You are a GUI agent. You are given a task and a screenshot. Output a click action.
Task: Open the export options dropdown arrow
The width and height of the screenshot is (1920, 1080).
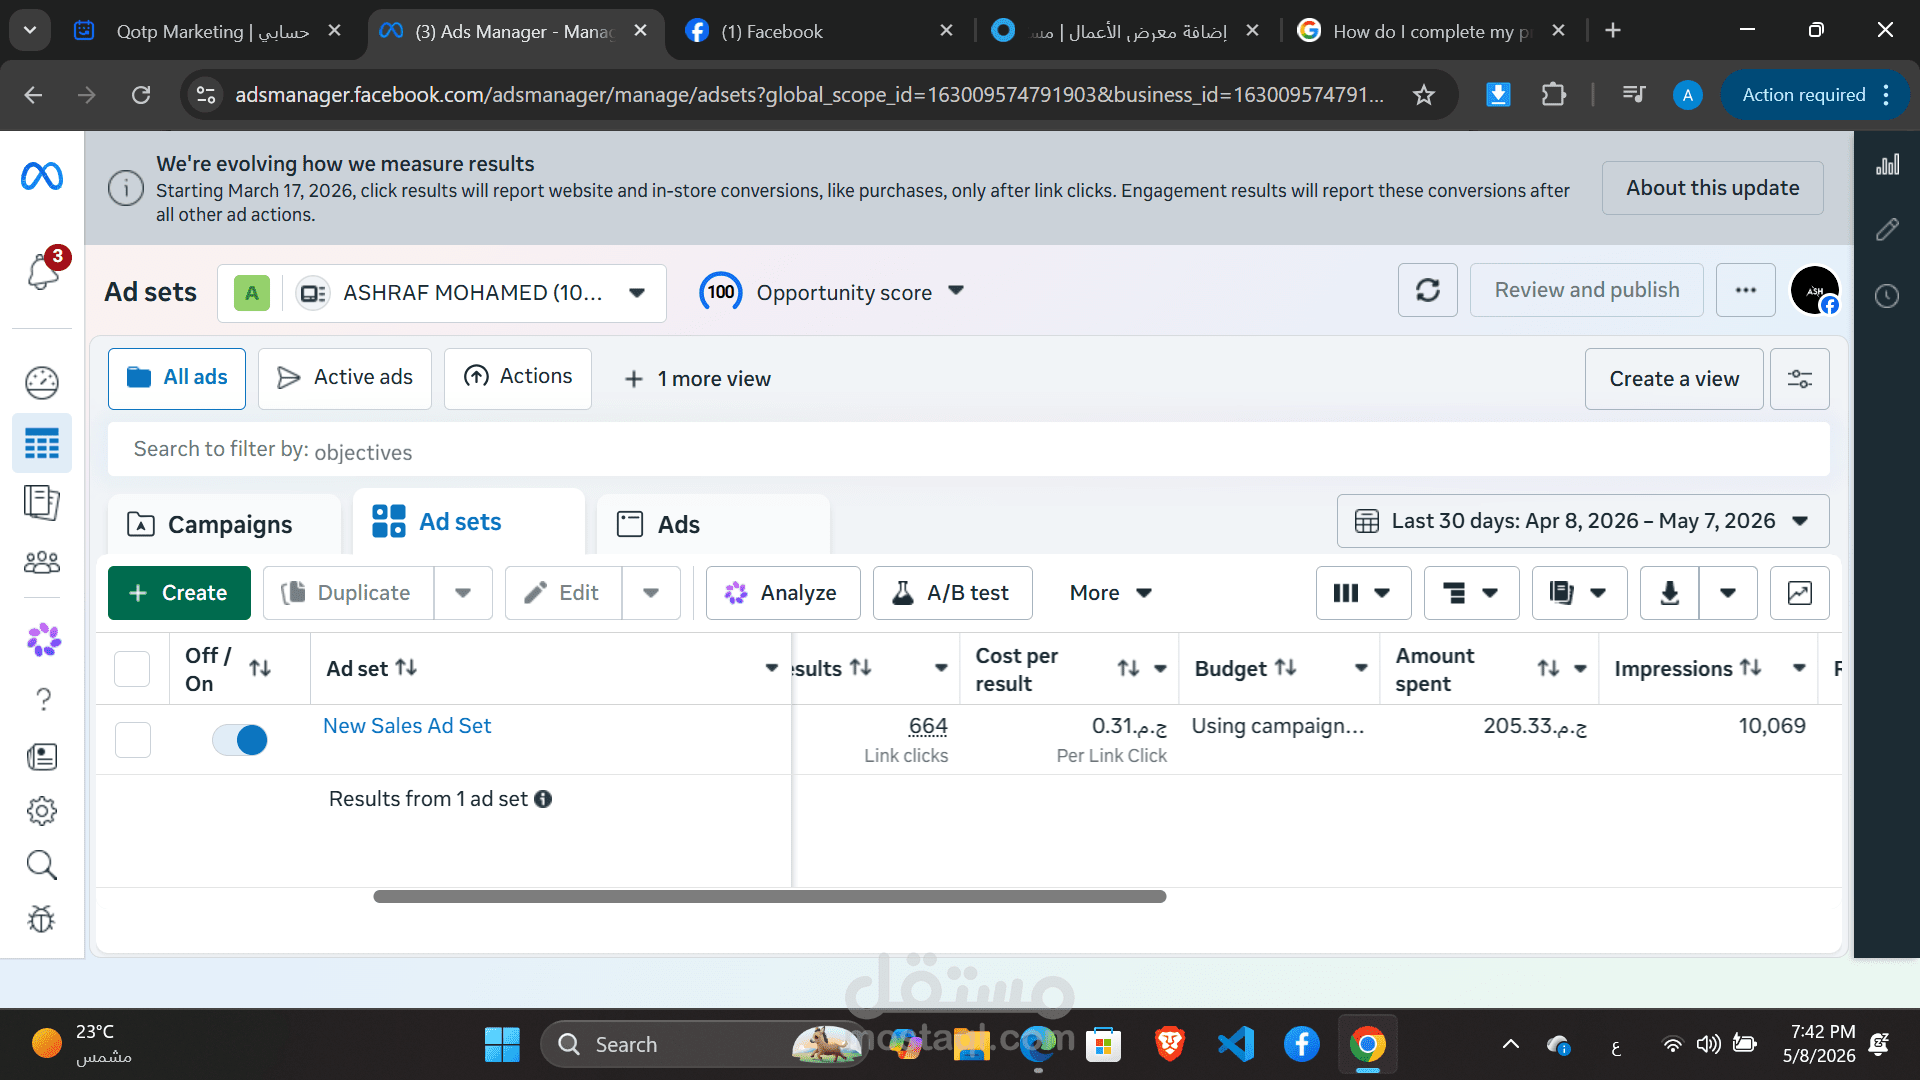pos(1728,593)
